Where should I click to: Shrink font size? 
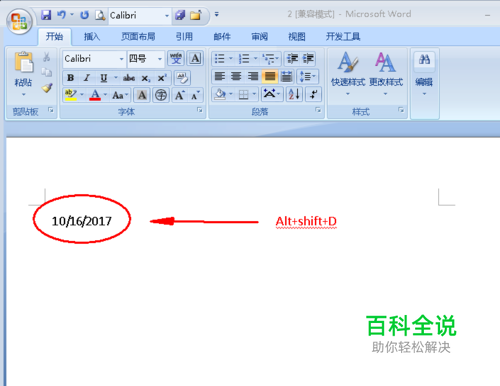tap(195, 95)
